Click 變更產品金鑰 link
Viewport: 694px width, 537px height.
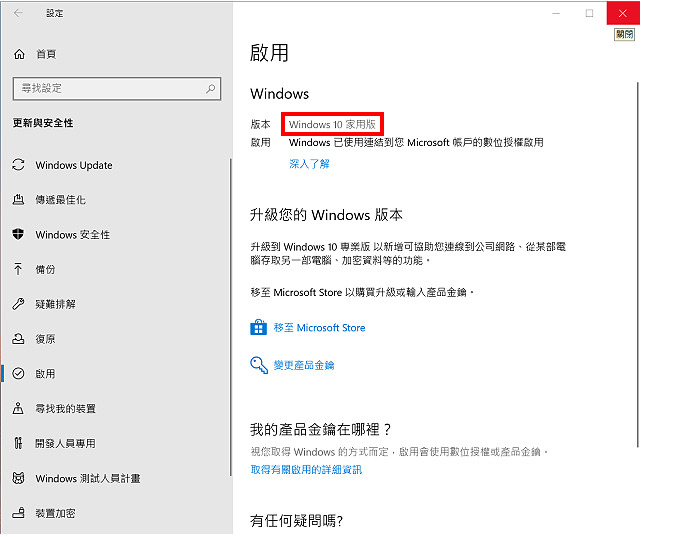tap(304, 365)
